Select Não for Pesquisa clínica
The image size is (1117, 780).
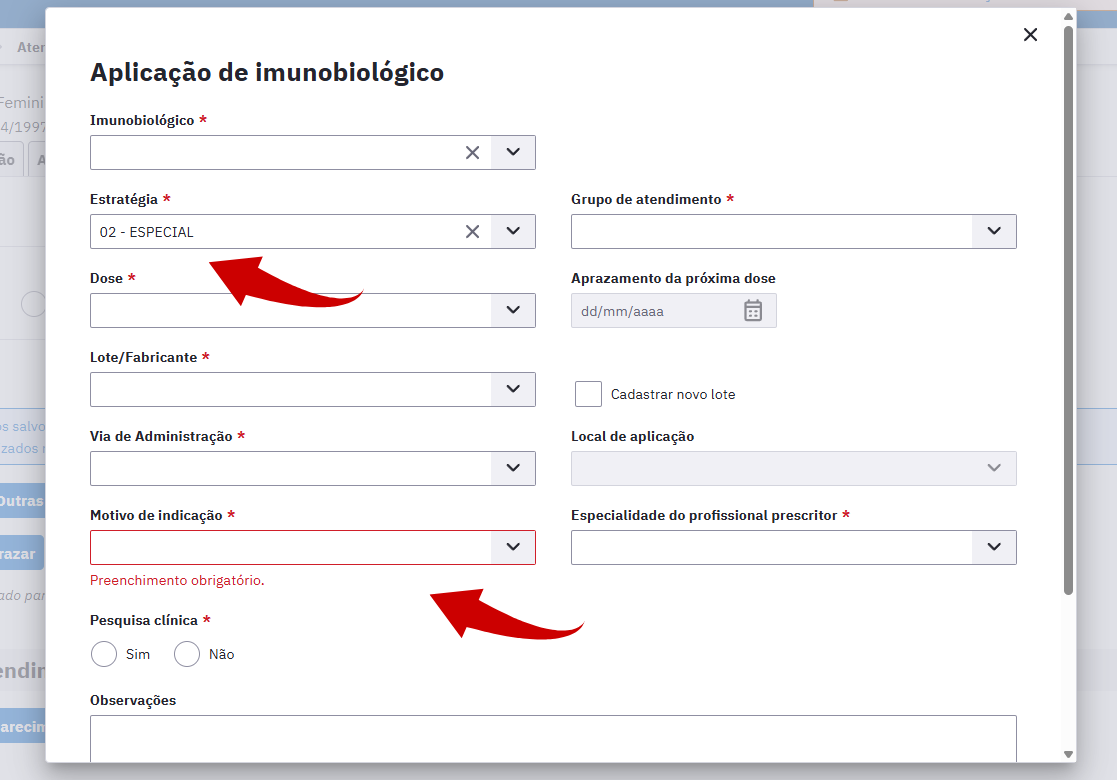click(187, 654)
